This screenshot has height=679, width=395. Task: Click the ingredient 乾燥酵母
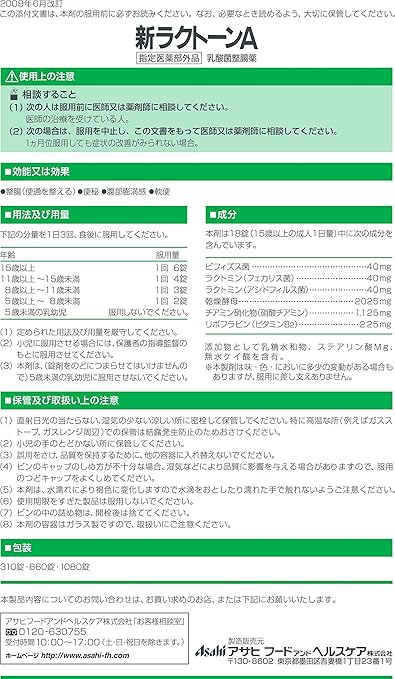click(222, 301)
